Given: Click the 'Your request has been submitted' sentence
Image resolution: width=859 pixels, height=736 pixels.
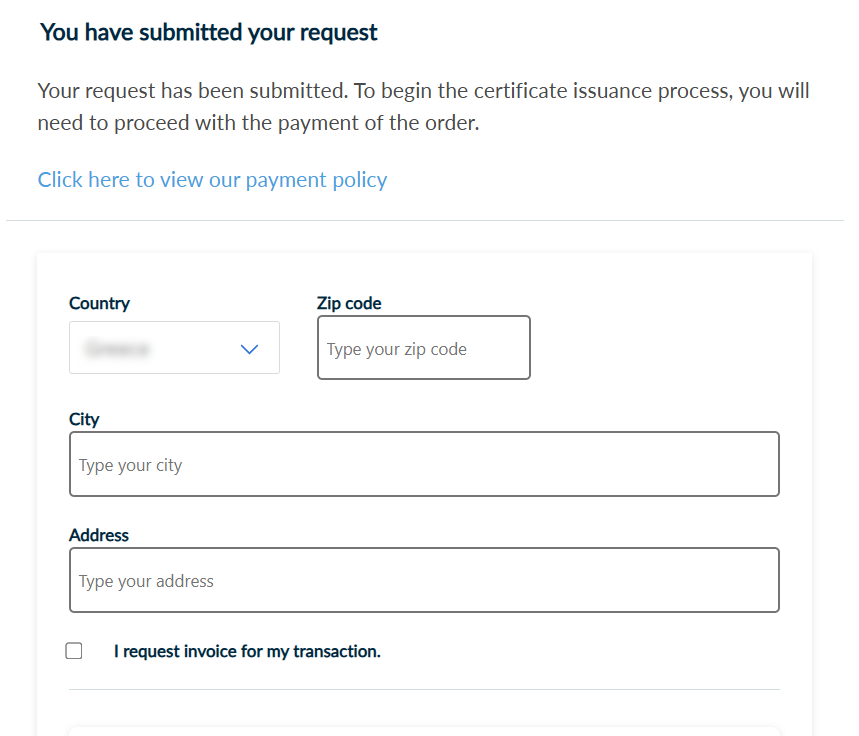Looking at the screenshot, I should [x=193, y=90].
